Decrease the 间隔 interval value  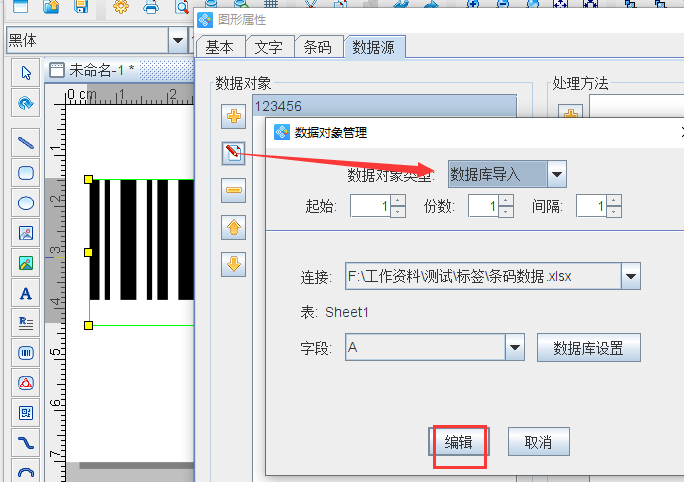pos(614,212)
